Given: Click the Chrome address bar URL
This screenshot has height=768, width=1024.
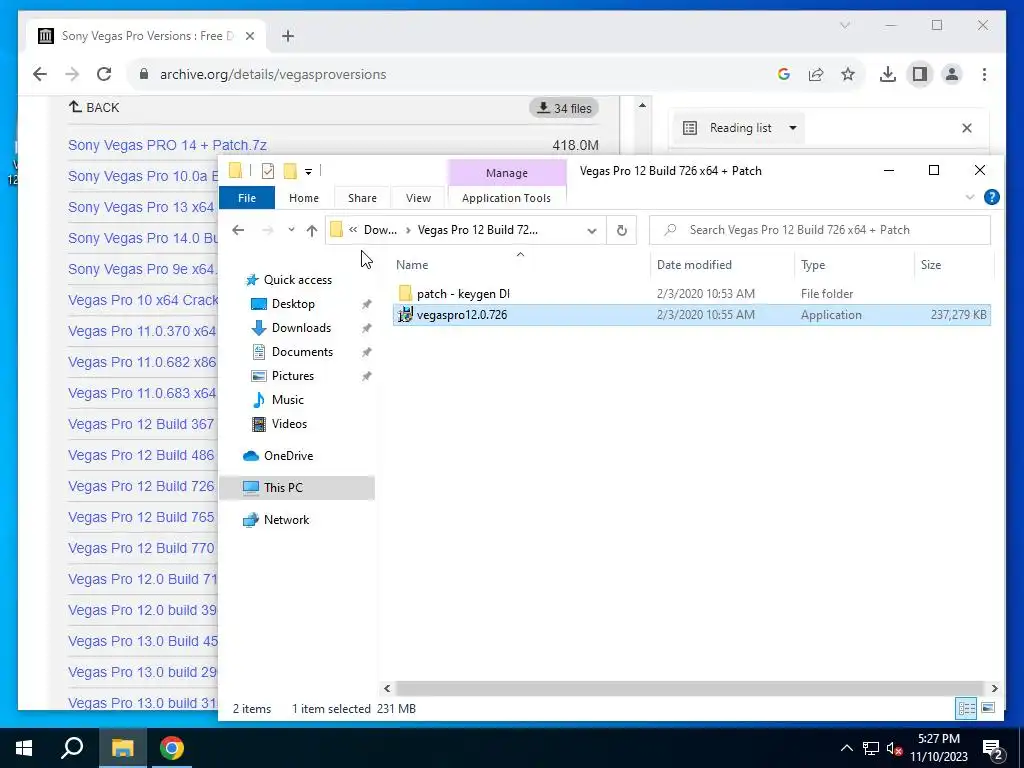Looking at the screenshot, I should coord(273,74).
